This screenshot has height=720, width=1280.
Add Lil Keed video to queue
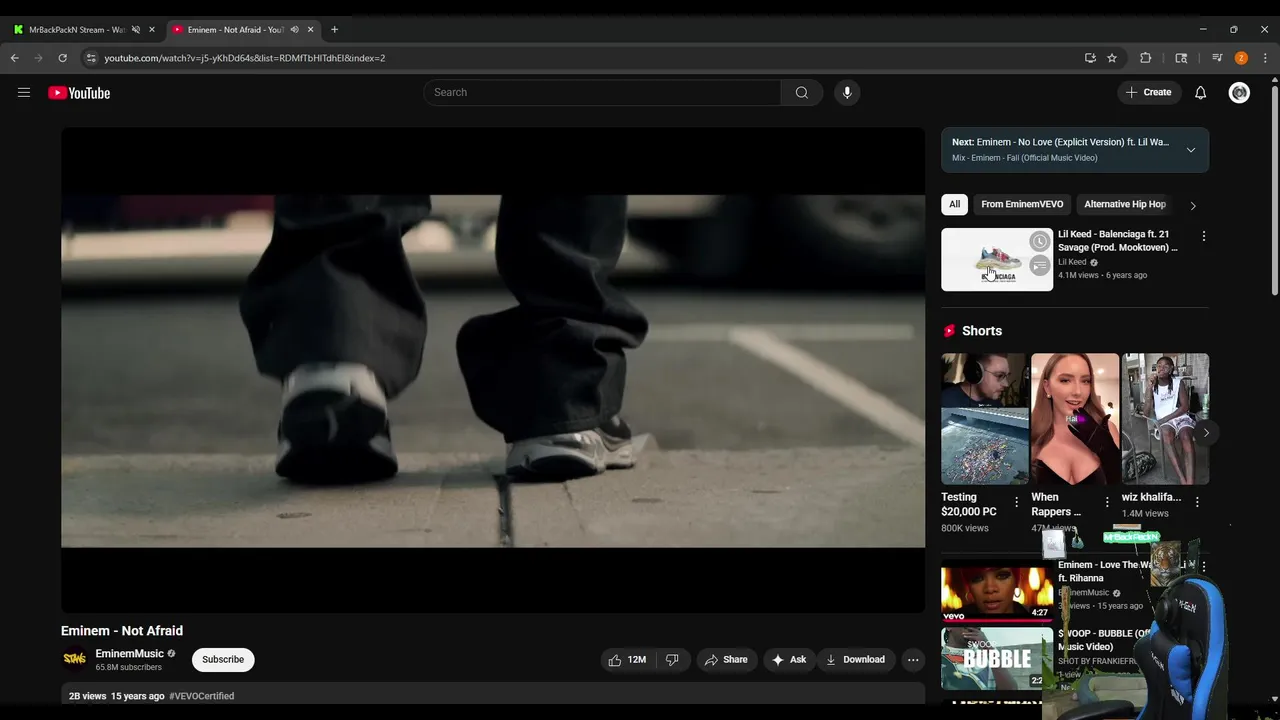tap(1040, 266)
